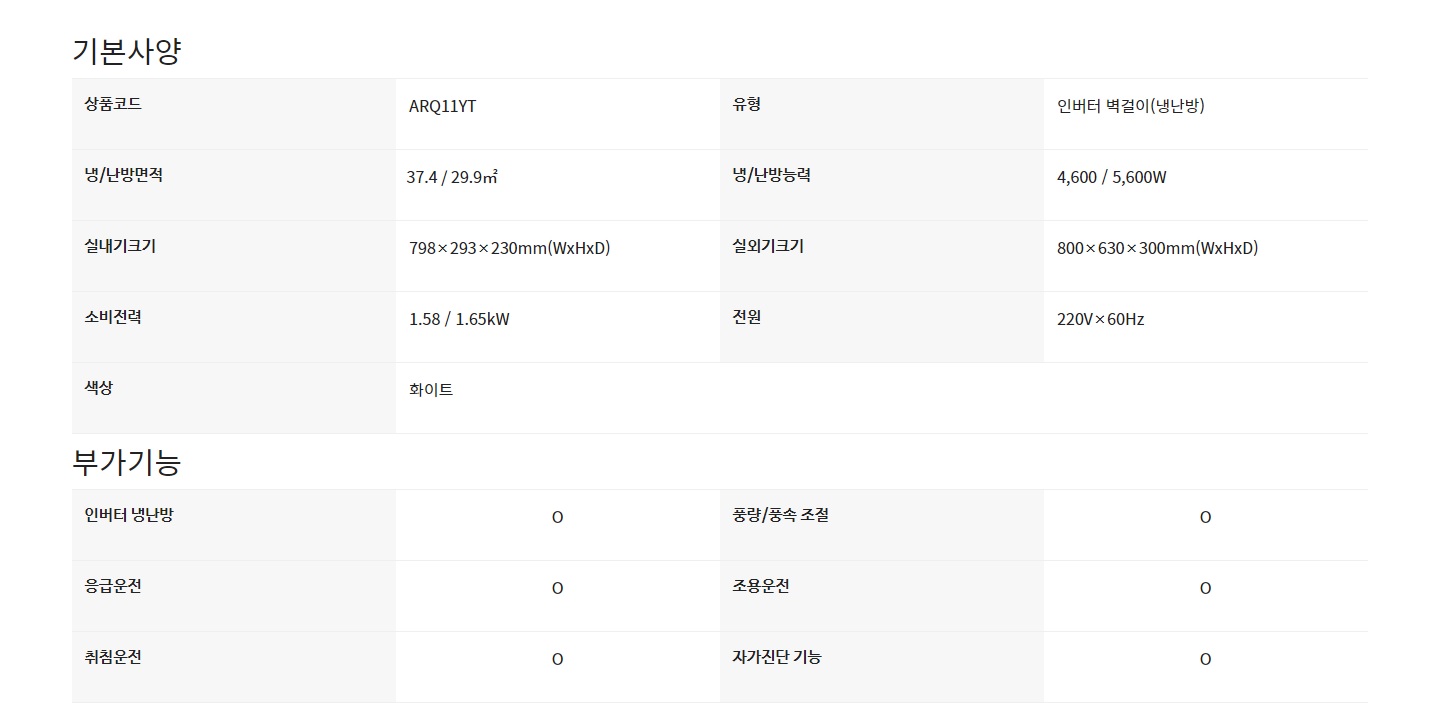Select the 37.4 / 29.9㎡ value

click(452, 177)
